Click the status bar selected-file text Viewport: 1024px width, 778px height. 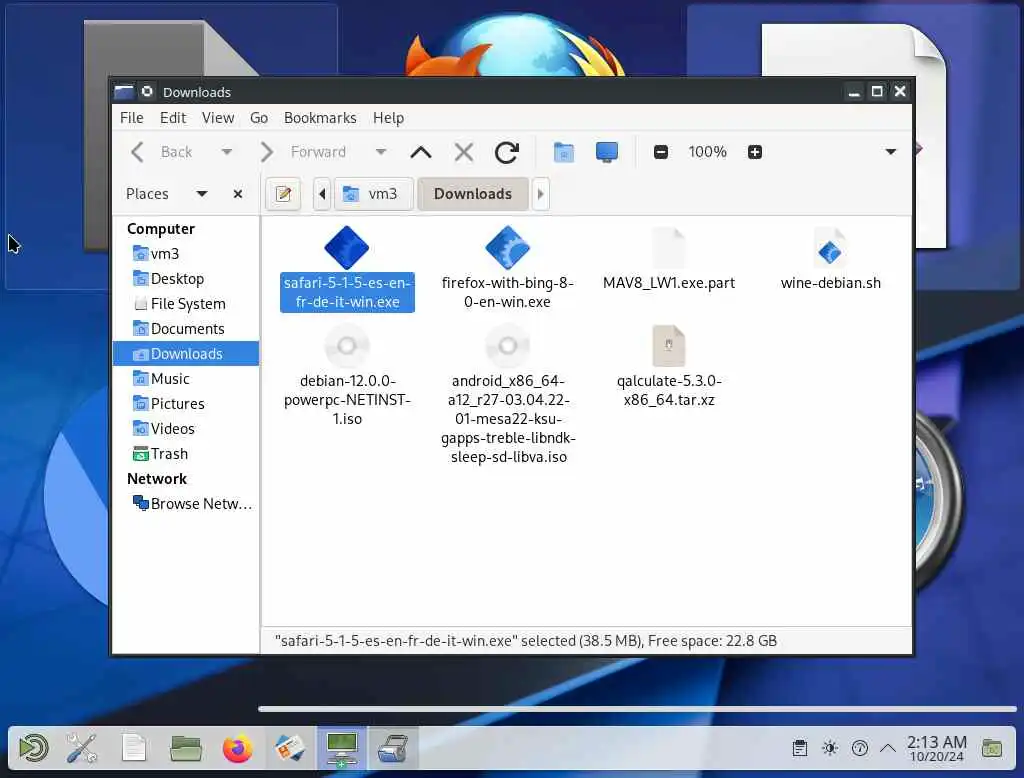(526, 641)
